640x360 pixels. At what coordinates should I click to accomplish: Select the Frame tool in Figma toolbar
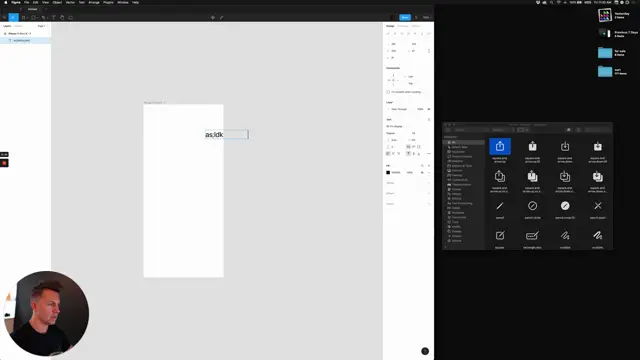tap(24, 18)
